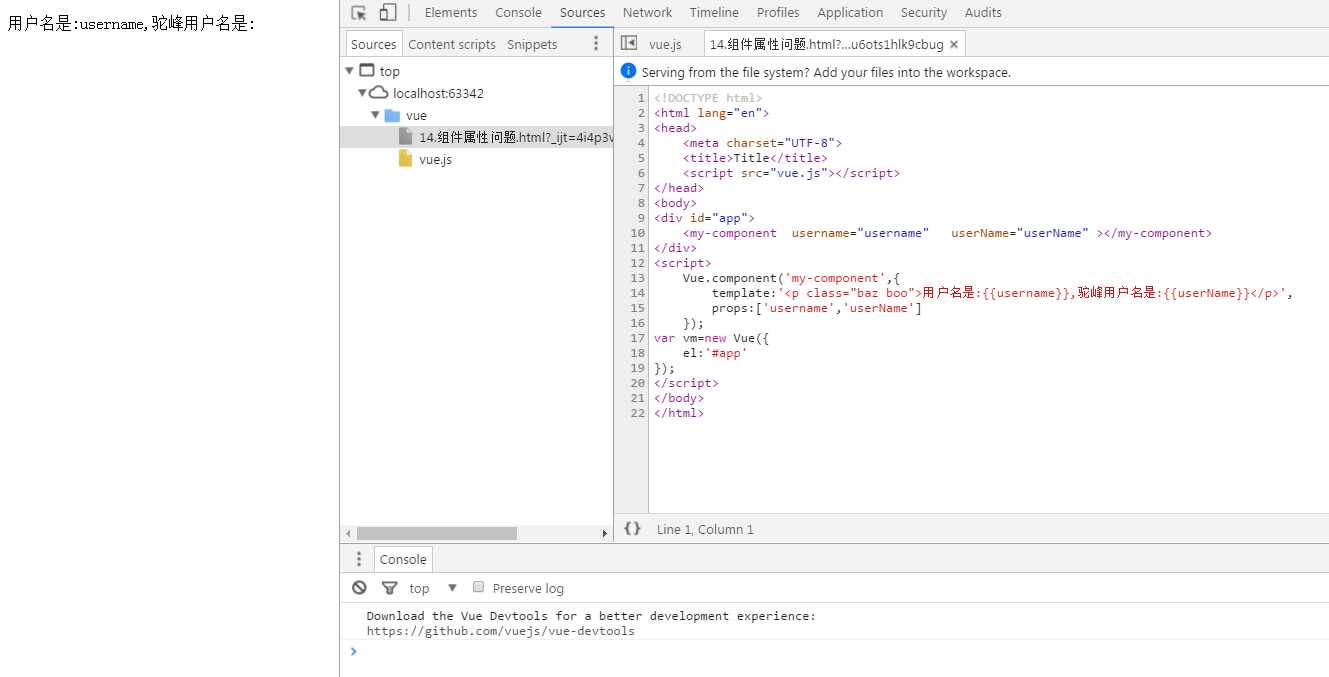1329x677 pixels.
Task: Switch to the vue.js editor tab
Action: [x=665, y=44]
